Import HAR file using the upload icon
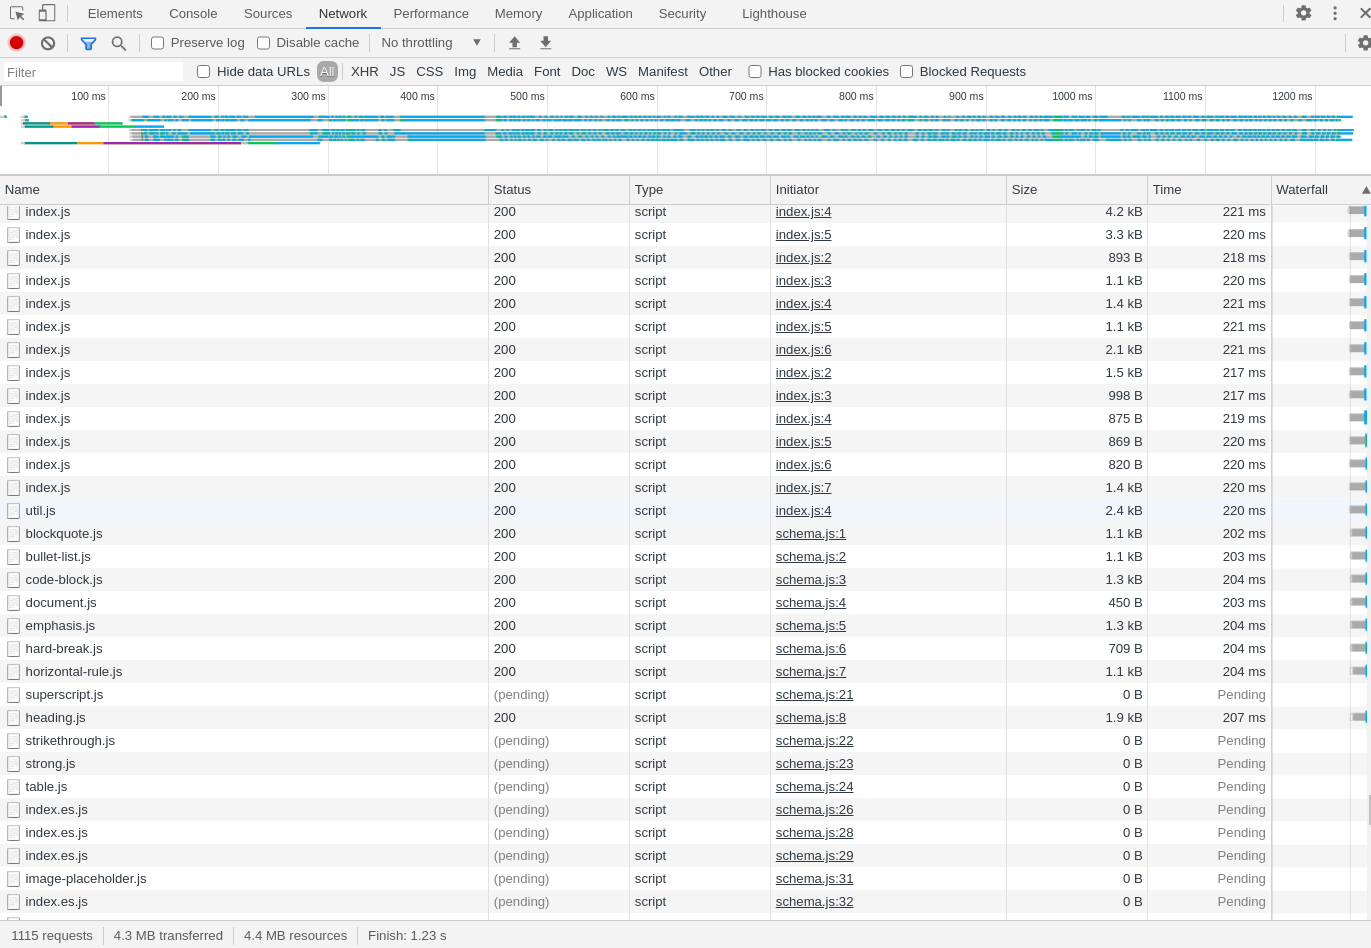 [514, 42]
